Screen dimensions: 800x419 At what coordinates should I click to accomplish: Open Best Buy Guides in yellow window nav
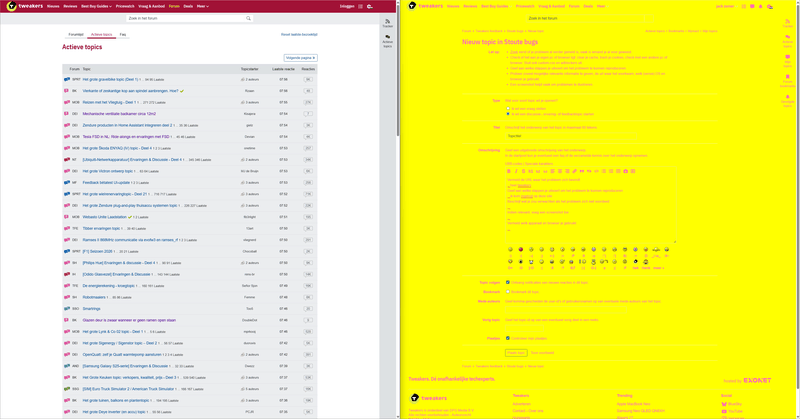(x=496, y=7)
